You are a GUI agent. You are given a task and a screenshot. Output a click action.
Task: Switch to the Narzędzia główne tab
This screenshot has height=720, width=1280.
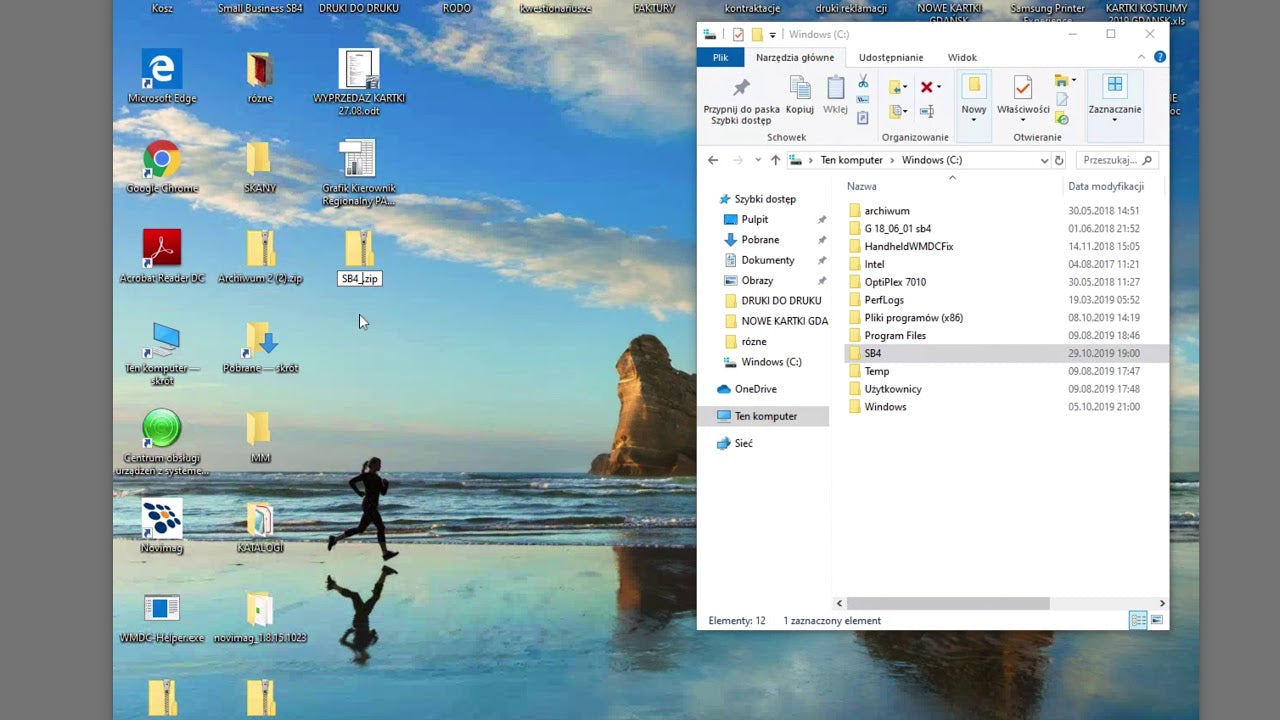(795, 57)
